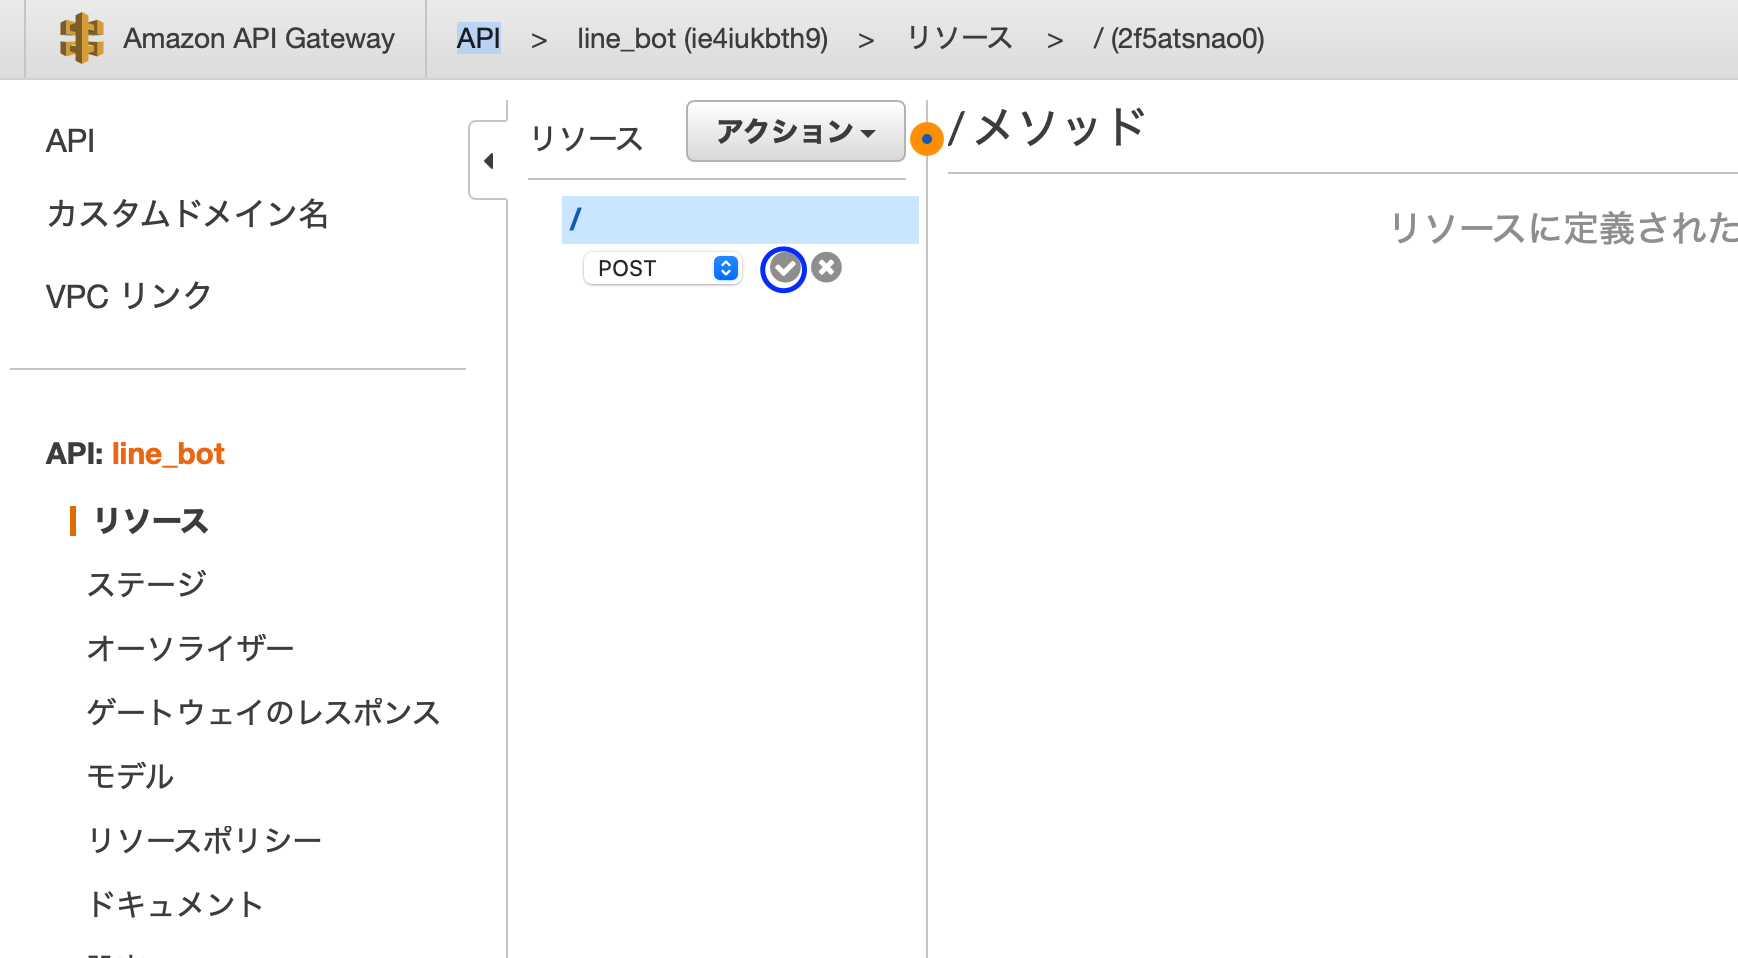1738x958 pixels.
Task: Open the HTTP method dropdown showing POST
Action: [662, 268]
